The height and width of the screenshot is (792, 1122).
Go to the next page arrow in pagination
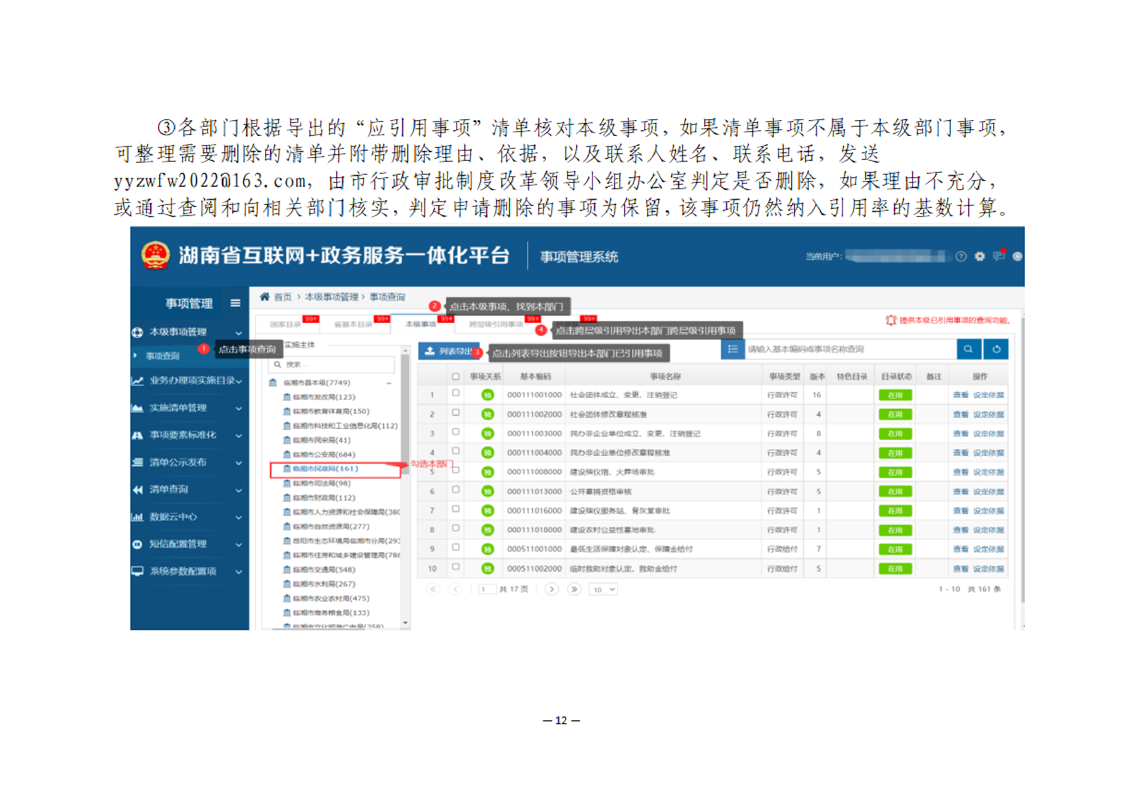(x=551, y=589)
